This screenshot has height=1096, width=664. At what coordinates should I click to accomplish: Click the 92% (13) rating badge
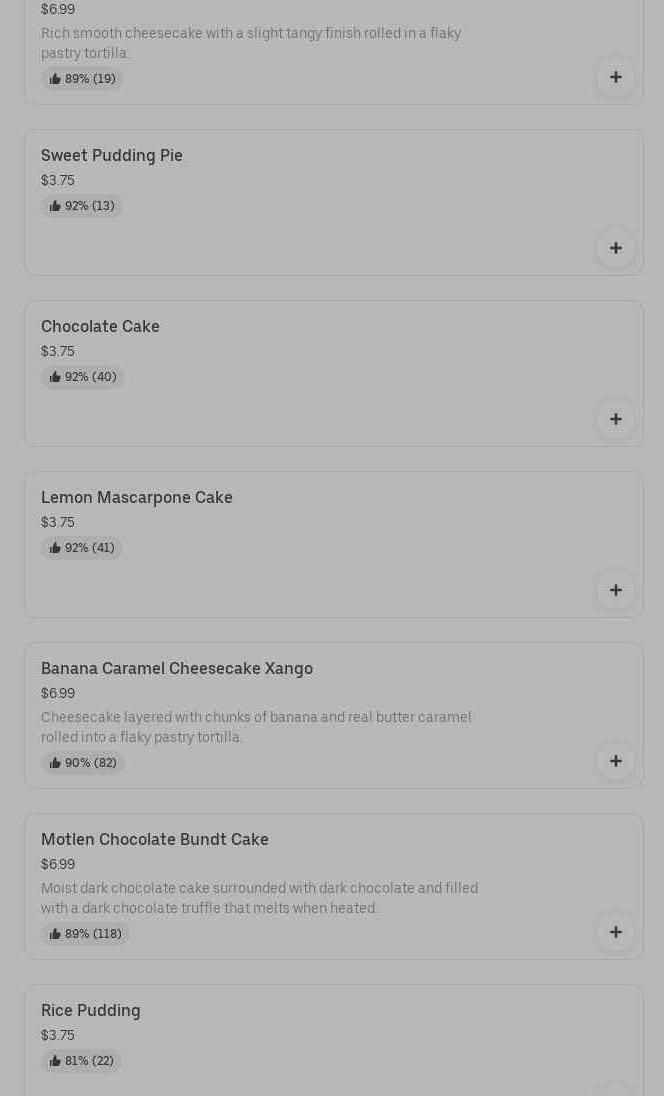click(x=82, y=206)
